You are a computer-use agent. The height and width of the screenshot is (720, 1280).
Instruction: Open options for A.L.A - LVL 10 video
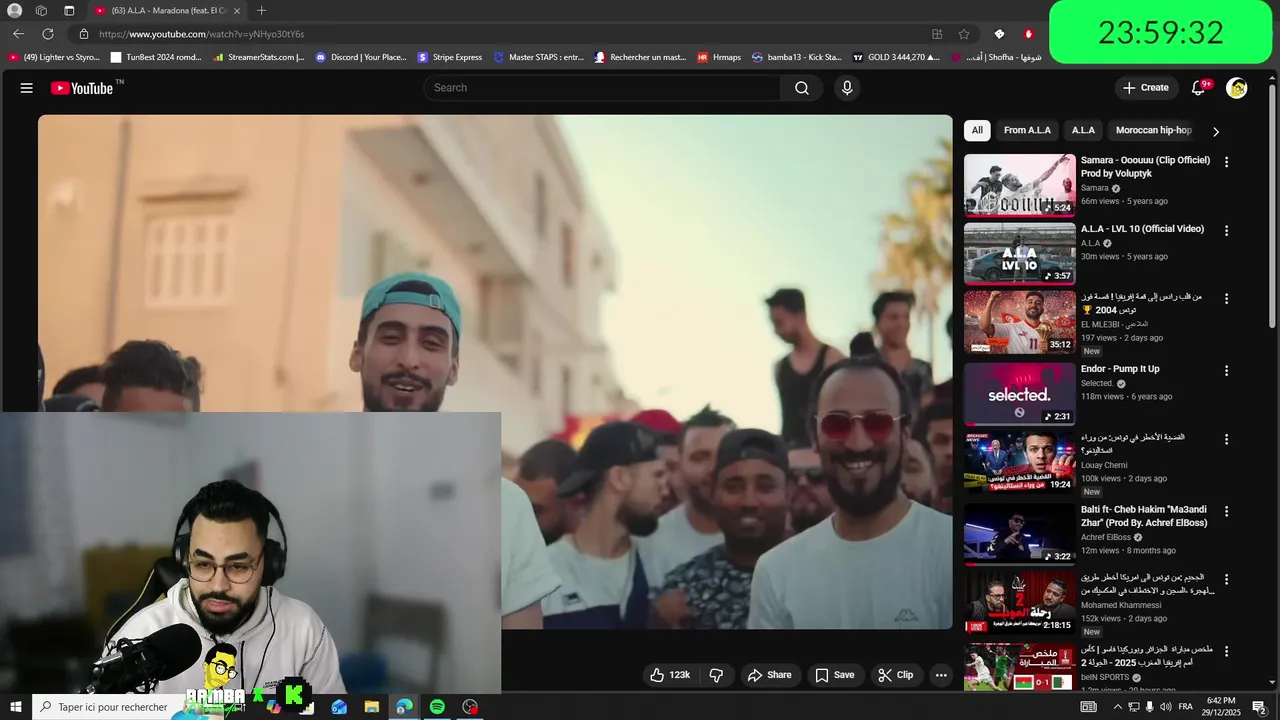pyautogui.click(x=1227, y=230)
